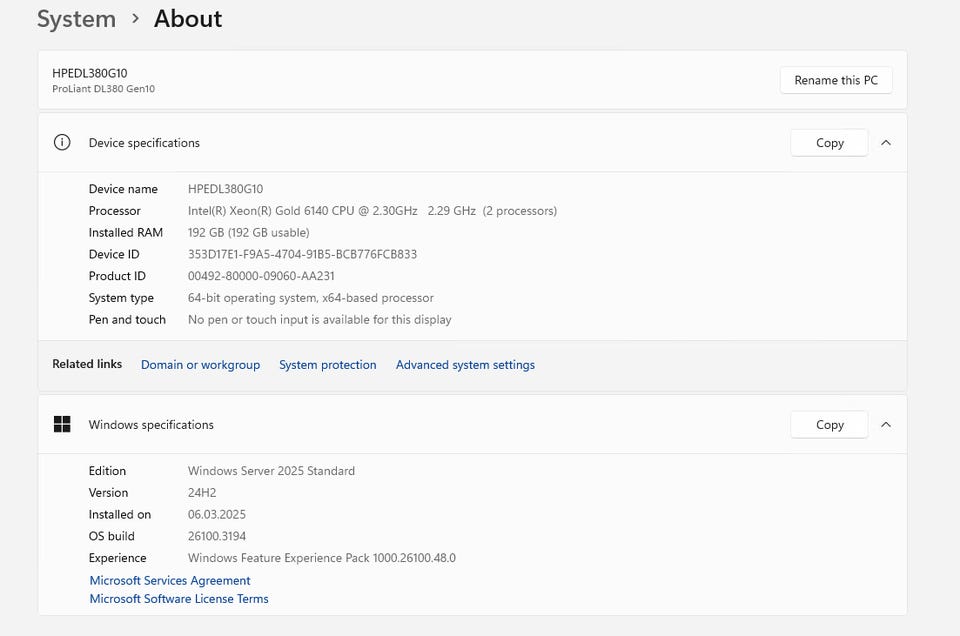Go back to System in breadcrumb

[x=76, y=19]
